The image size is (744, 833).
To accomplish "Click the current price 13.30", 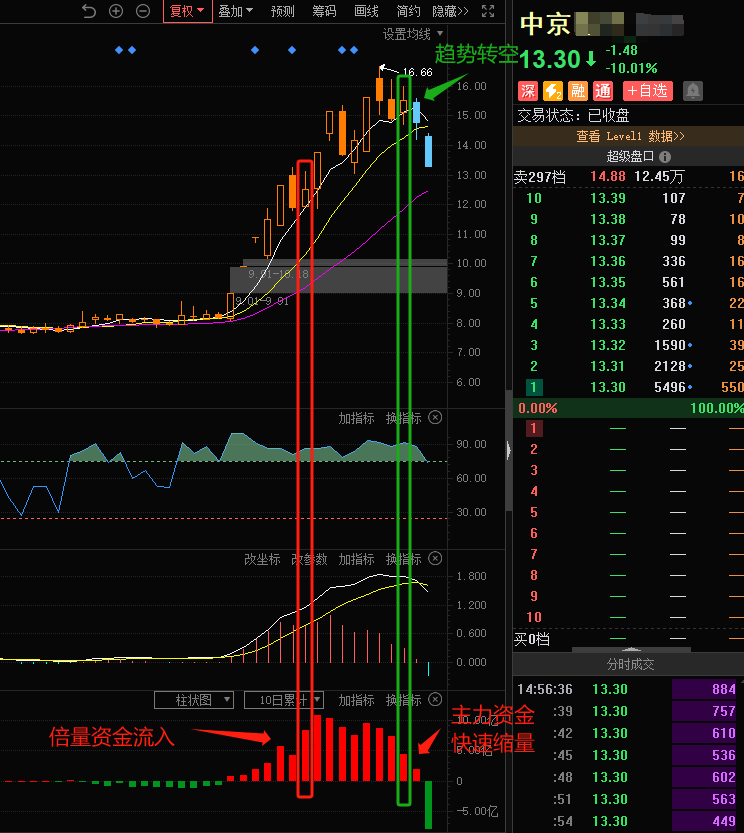I will (549, 59).
